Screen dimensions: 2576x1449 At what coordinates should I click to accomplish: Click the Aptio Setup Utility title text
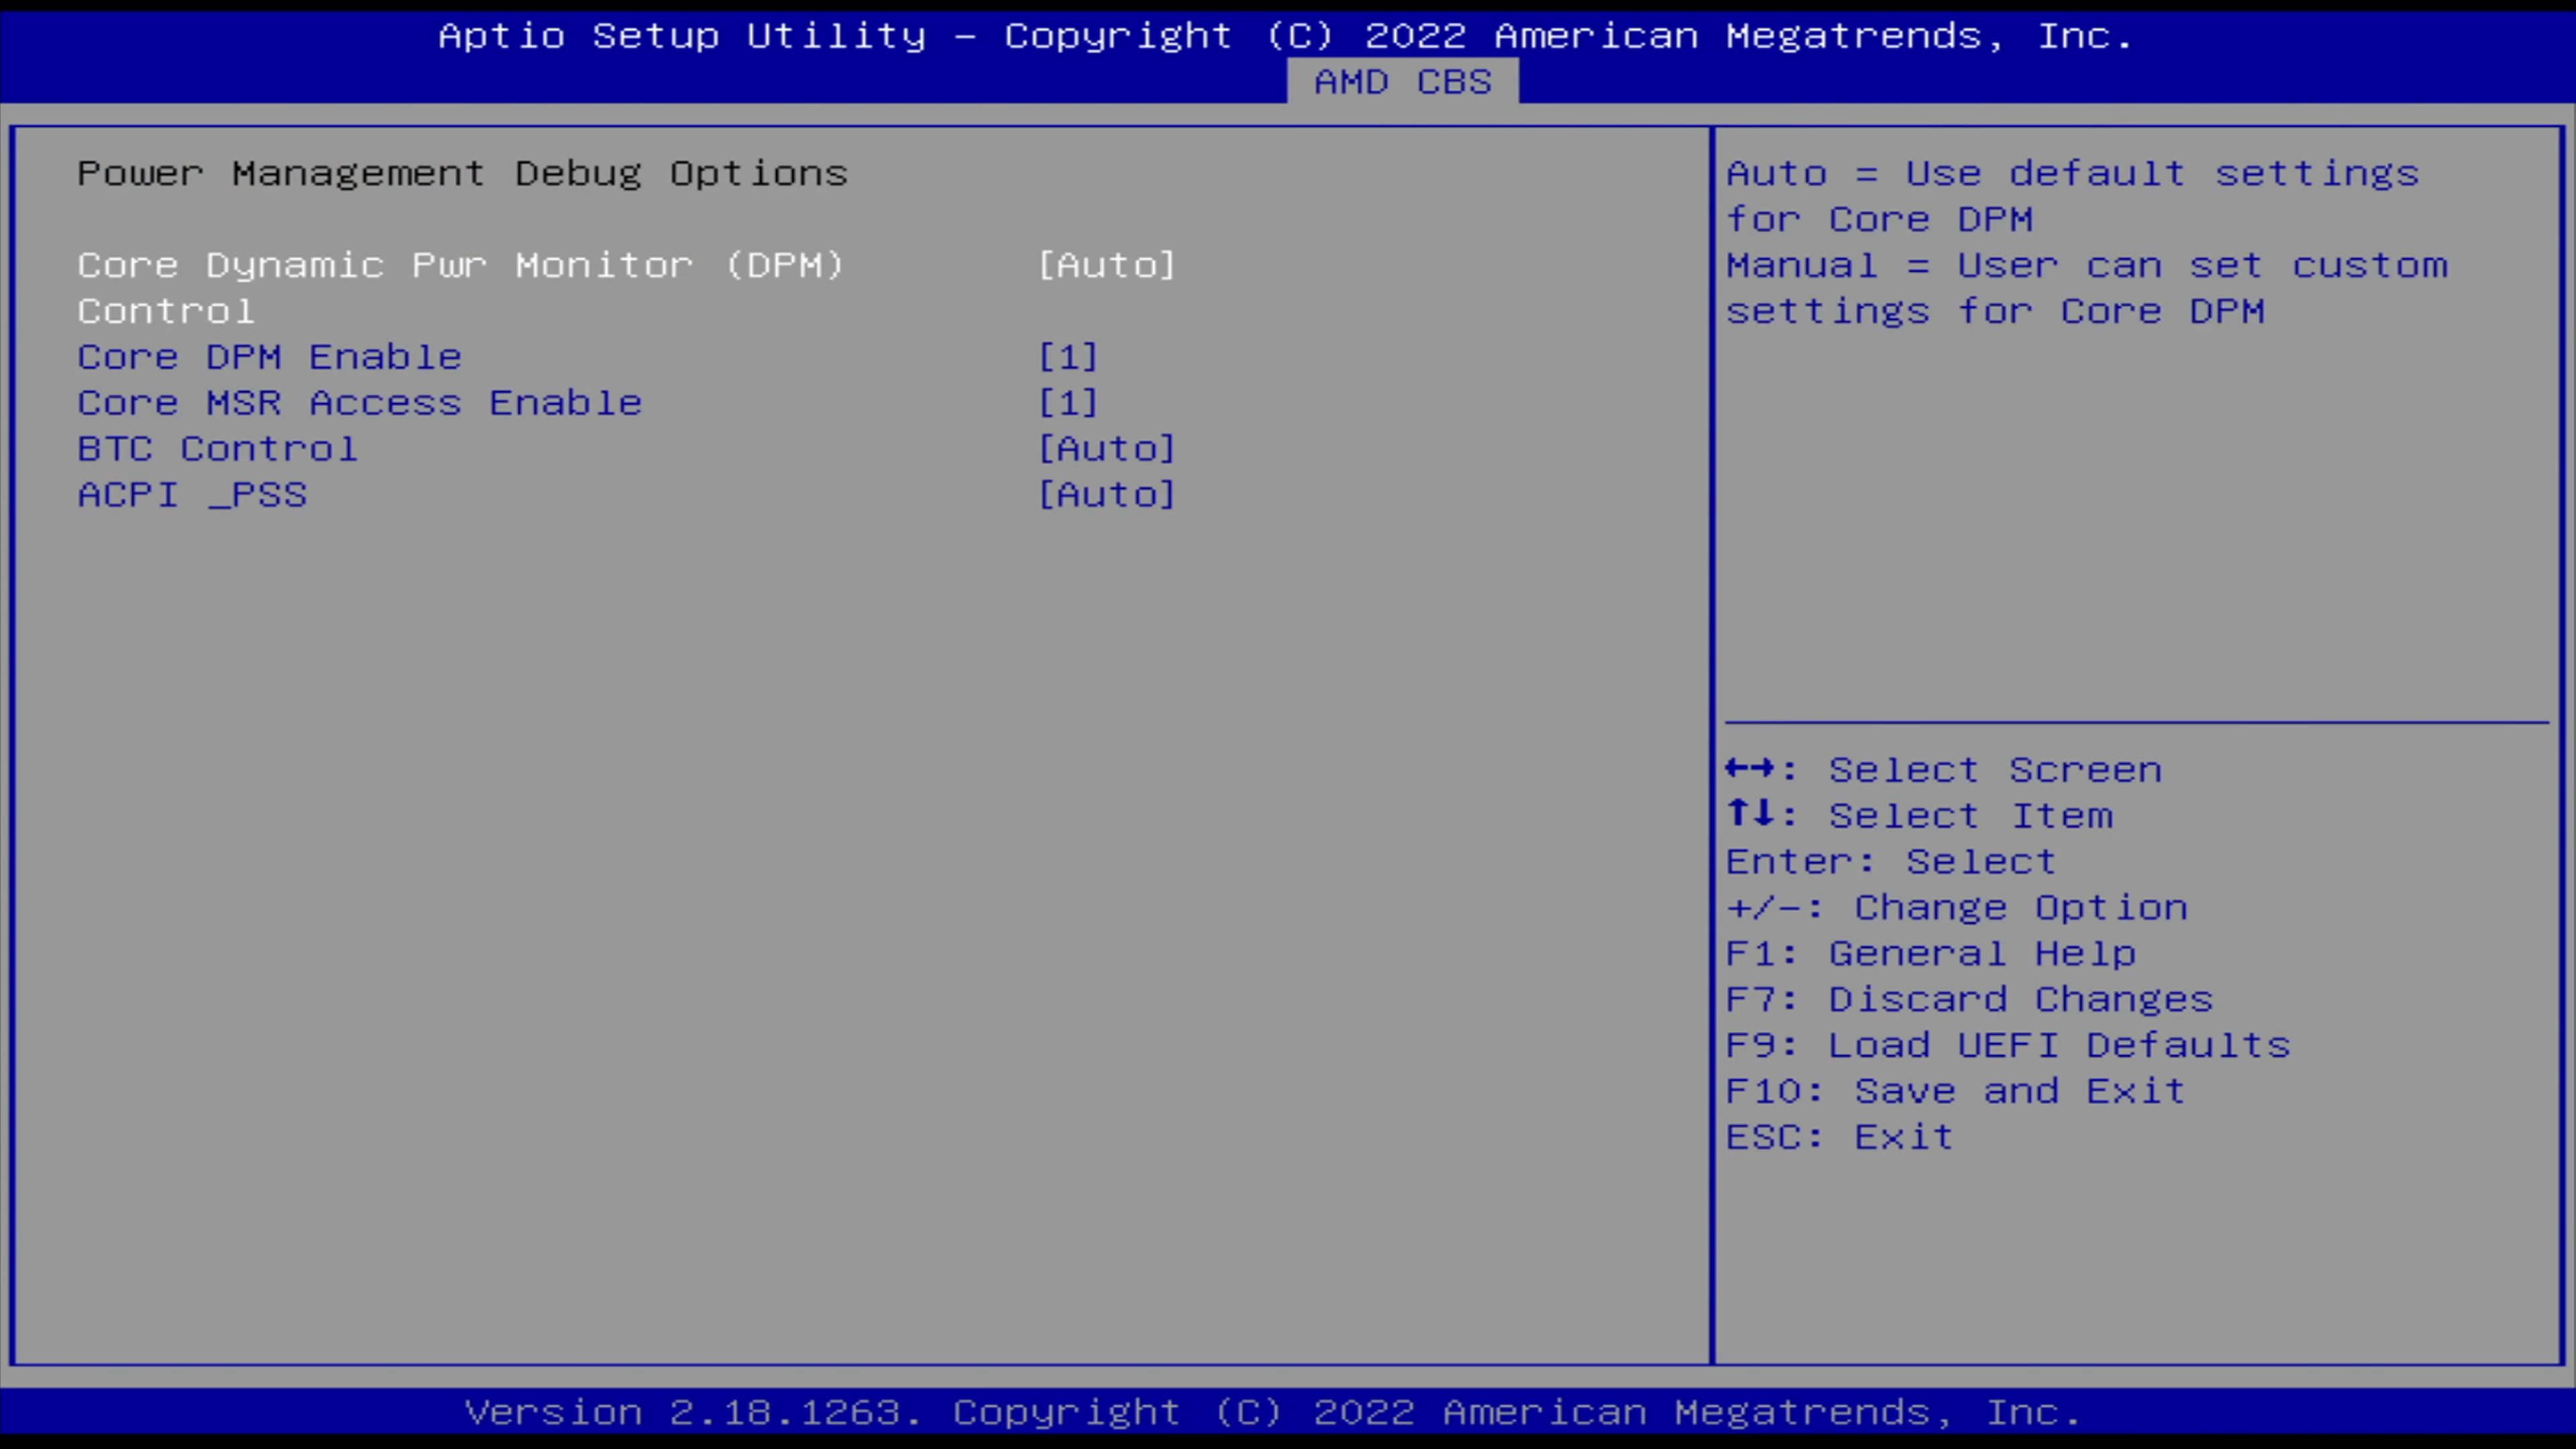[1286, 37]
